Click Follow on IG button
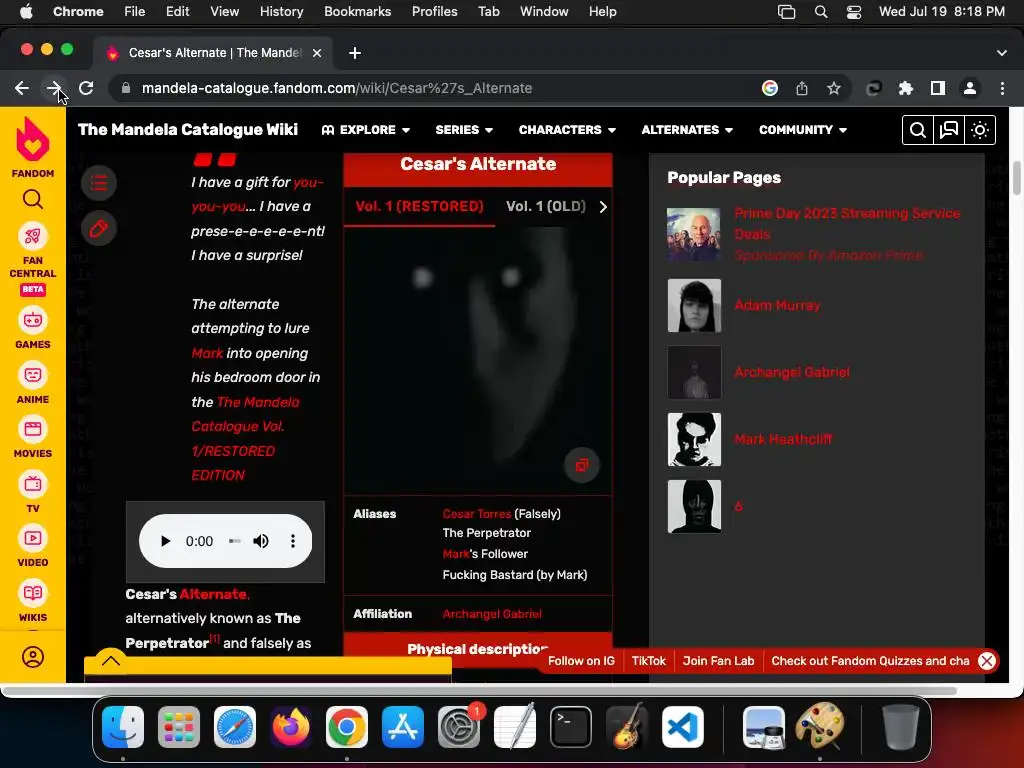The image size is (1024, 768). 581,661
